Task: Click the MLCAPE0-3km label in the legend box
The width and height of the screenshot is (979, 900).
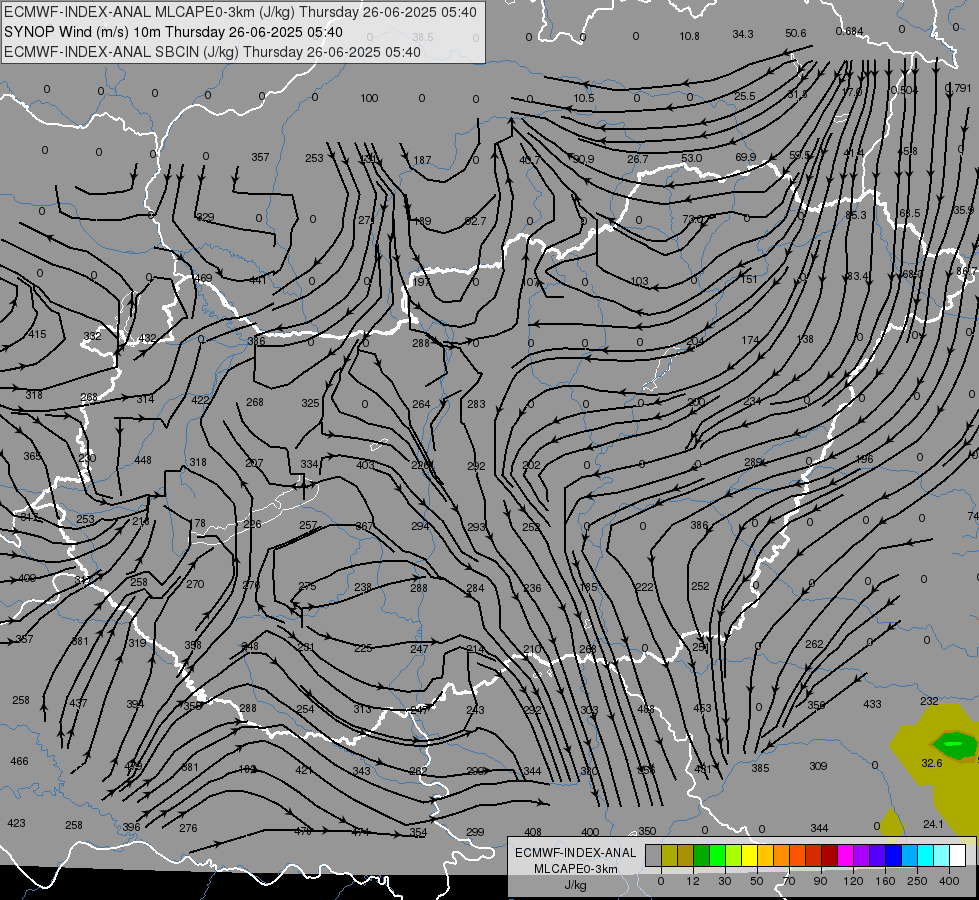Action: tap(576, 869)
